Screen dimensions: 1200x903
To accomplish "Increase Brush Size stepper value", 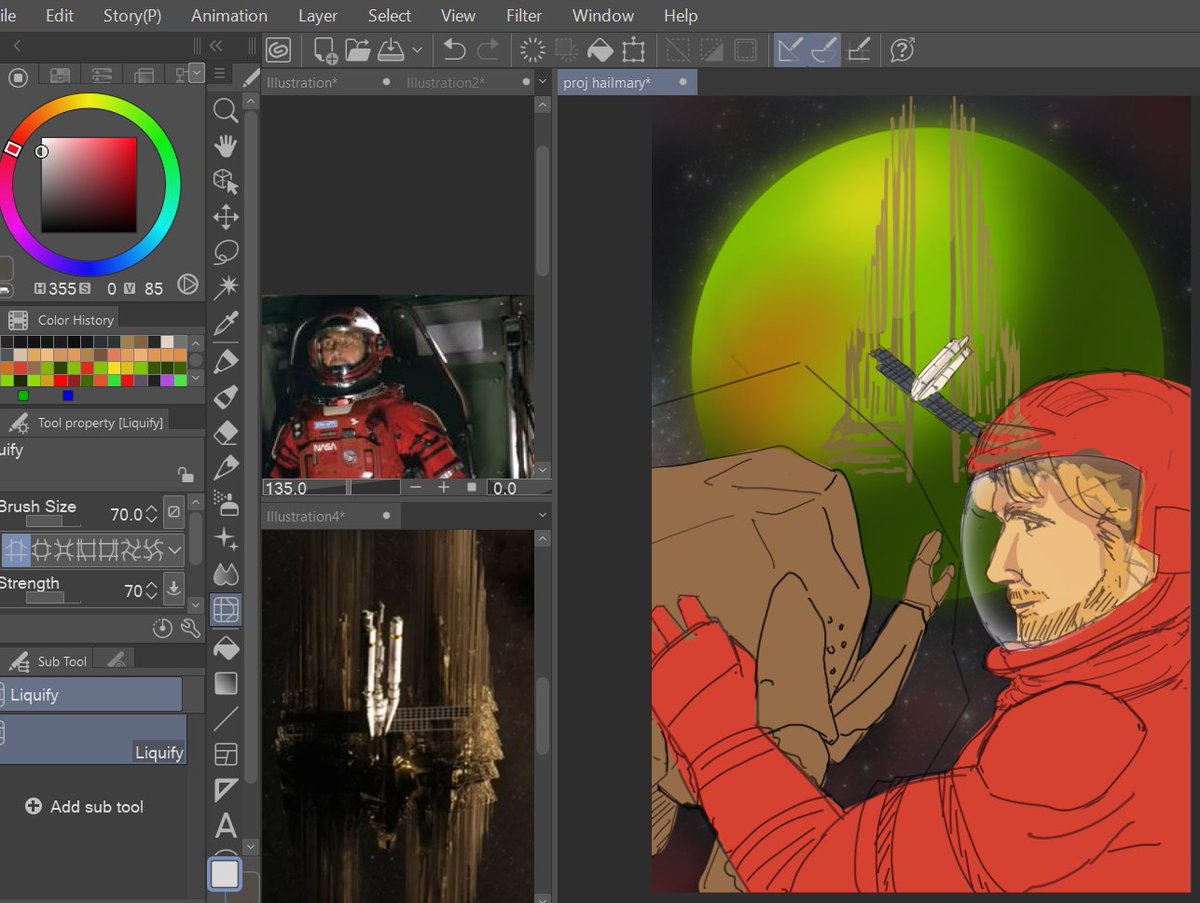I will pyautogui.click(x=152, y=509).
